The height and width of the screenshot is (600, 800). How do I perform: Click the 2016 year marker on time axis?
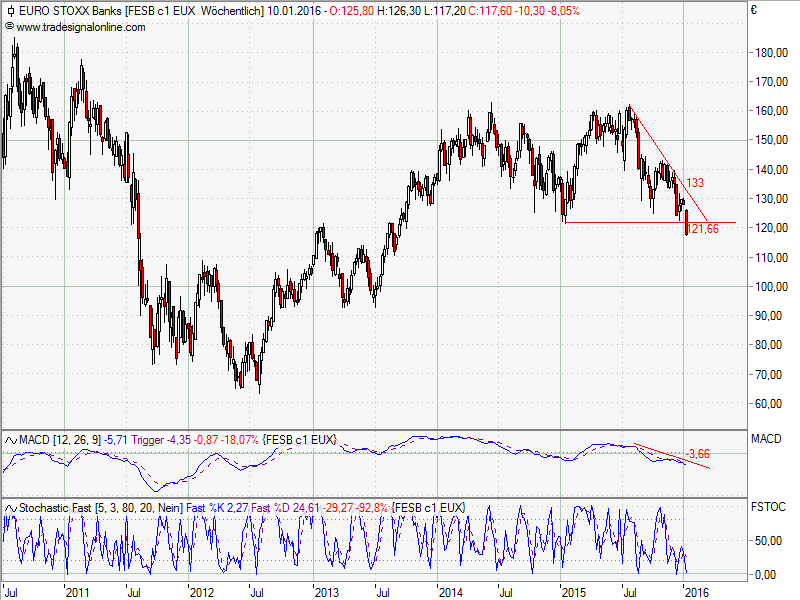pyautogui.click(x=696, y=591)
